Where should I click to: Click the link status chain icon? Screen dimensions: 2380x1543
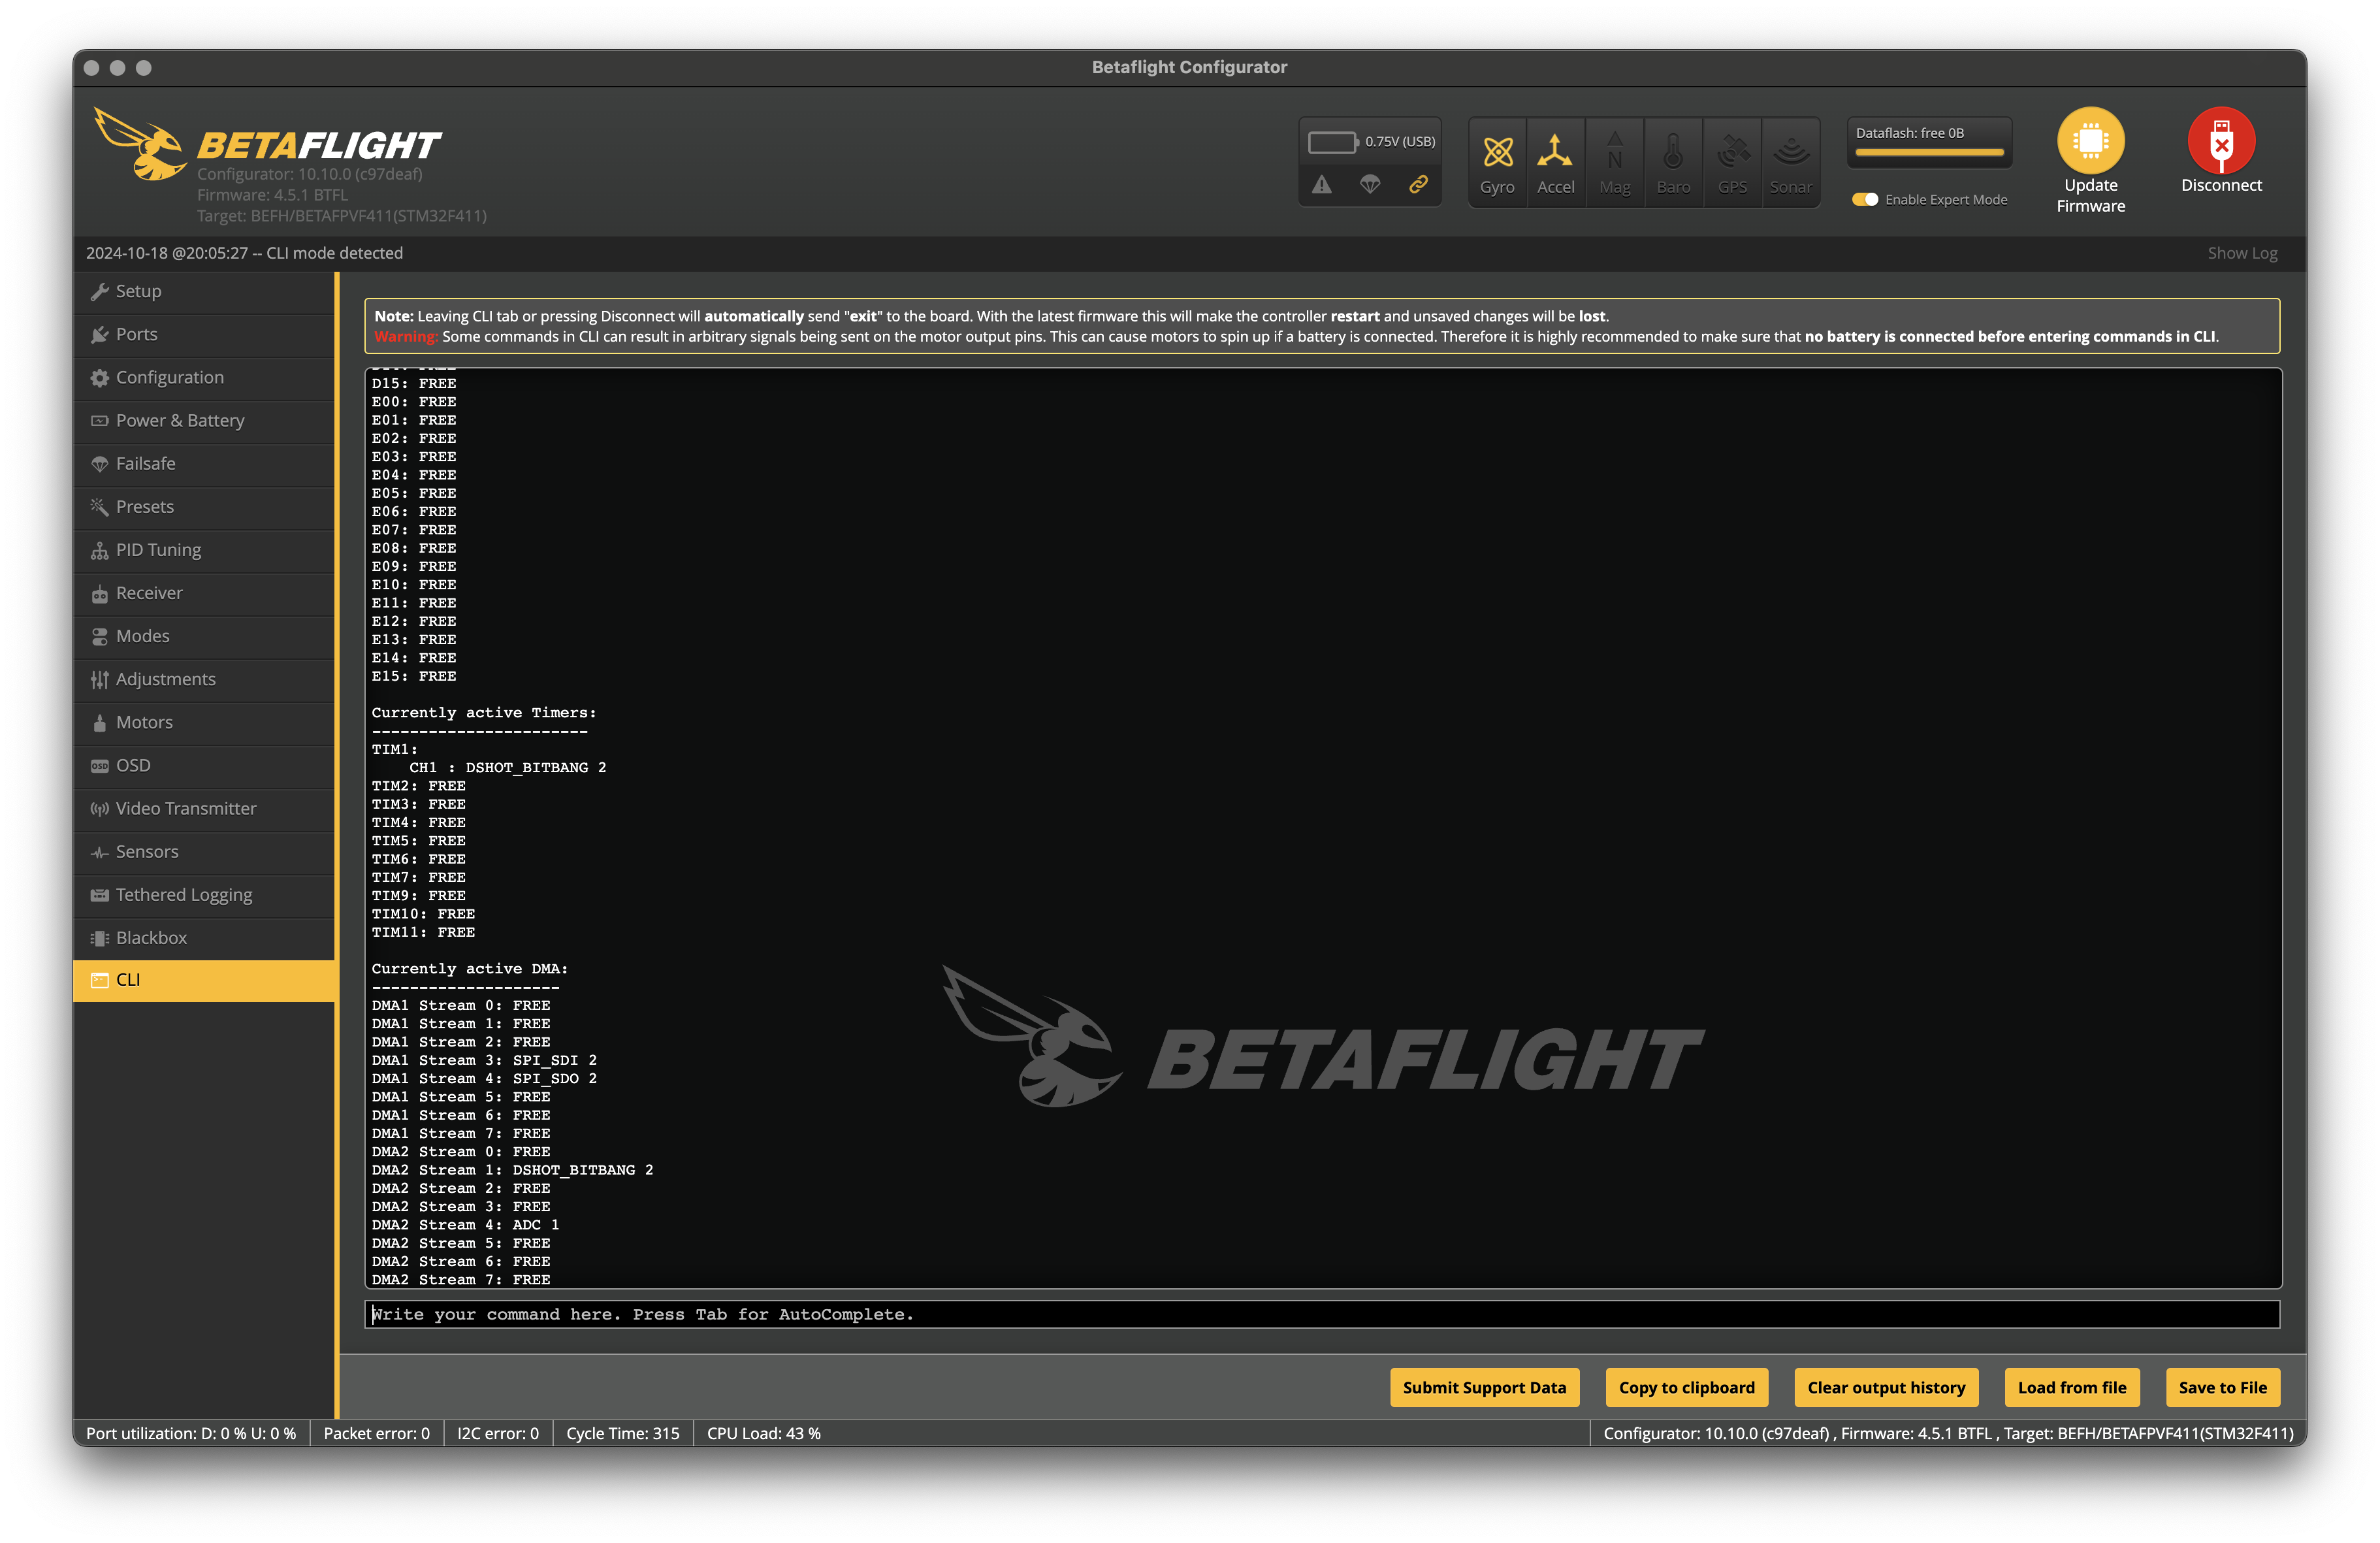click(x=1418, y=184)
